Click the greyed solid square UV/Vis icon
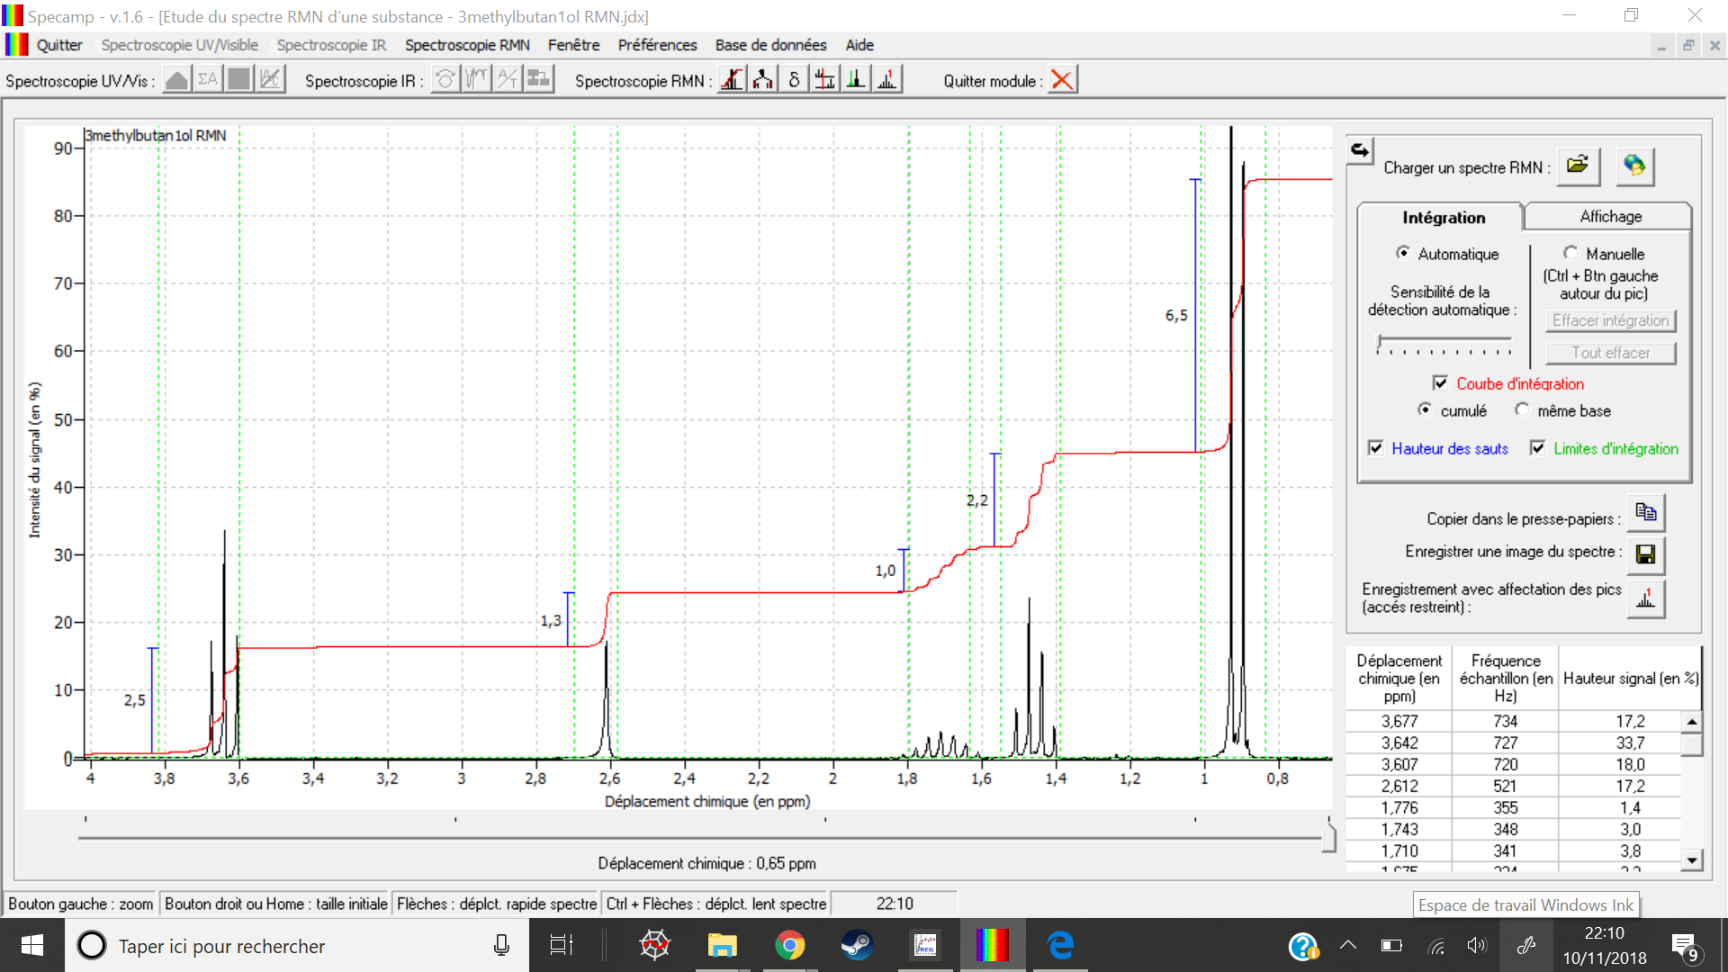1728x972 pixels. coord(239,80)
